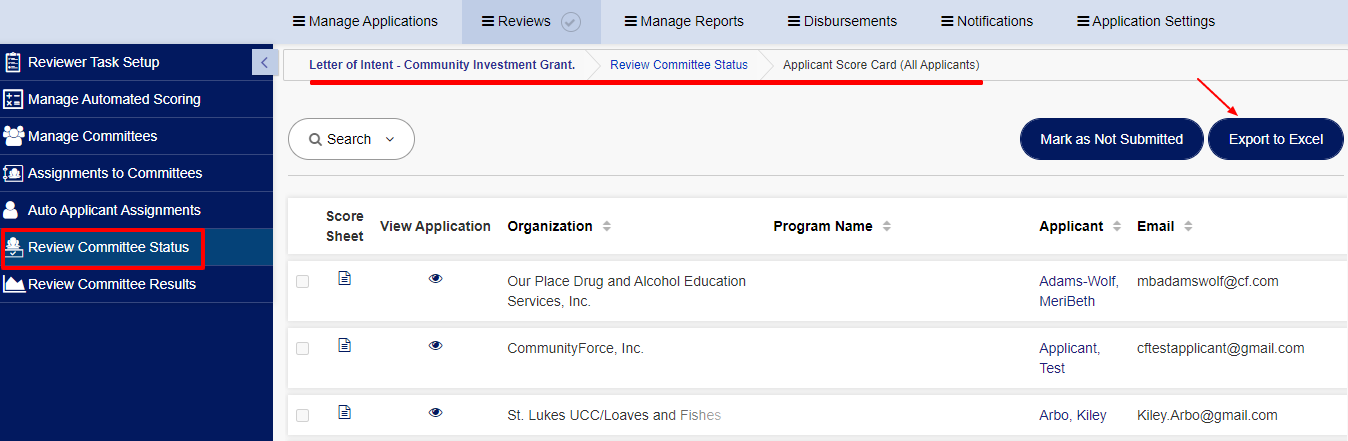Check the St. Lukes UCC row checkbox

(303, 415)
